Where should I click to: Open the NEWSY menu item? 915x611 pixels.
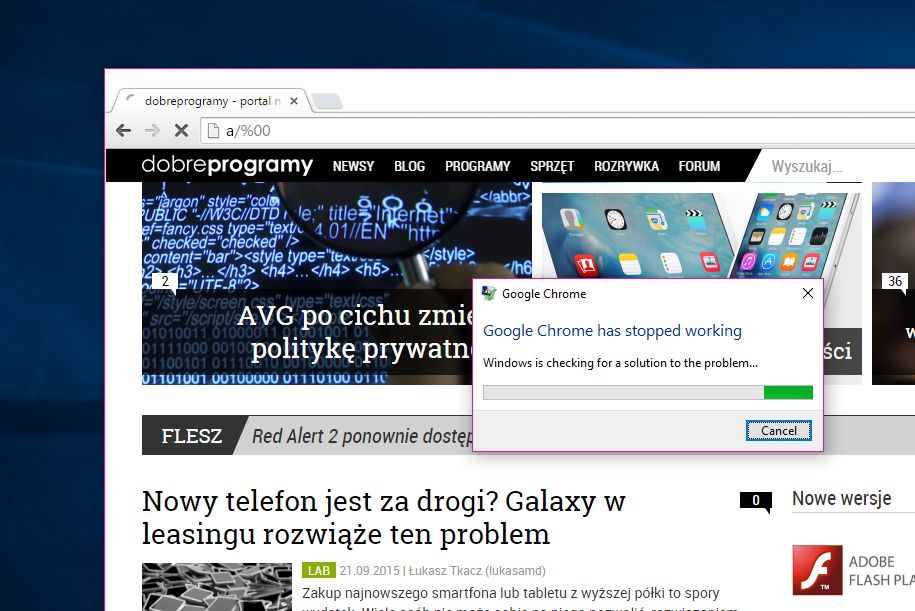tap(353, 166)
